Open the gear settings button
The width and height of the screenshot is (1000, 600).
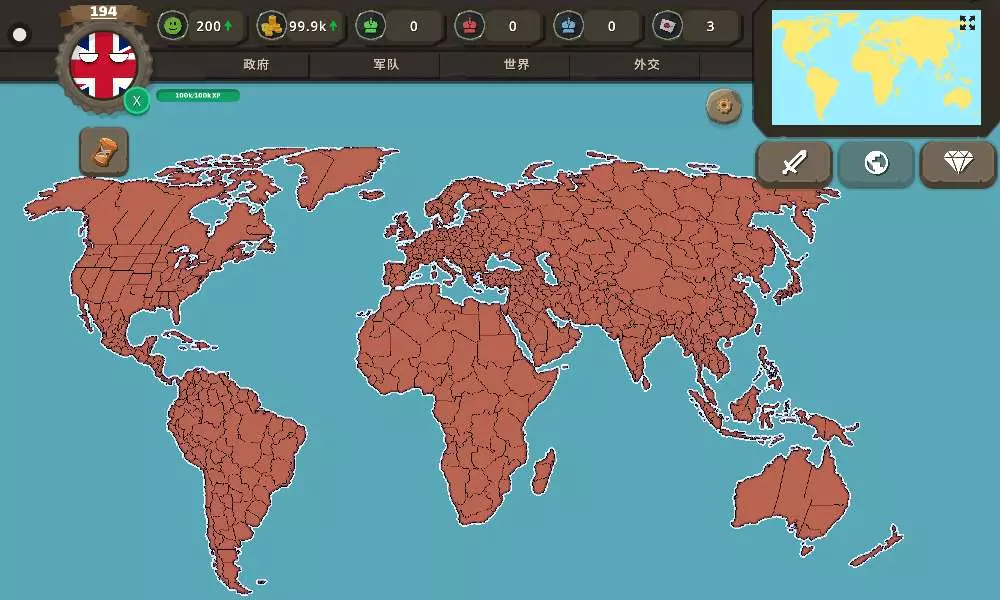point(724,106)
